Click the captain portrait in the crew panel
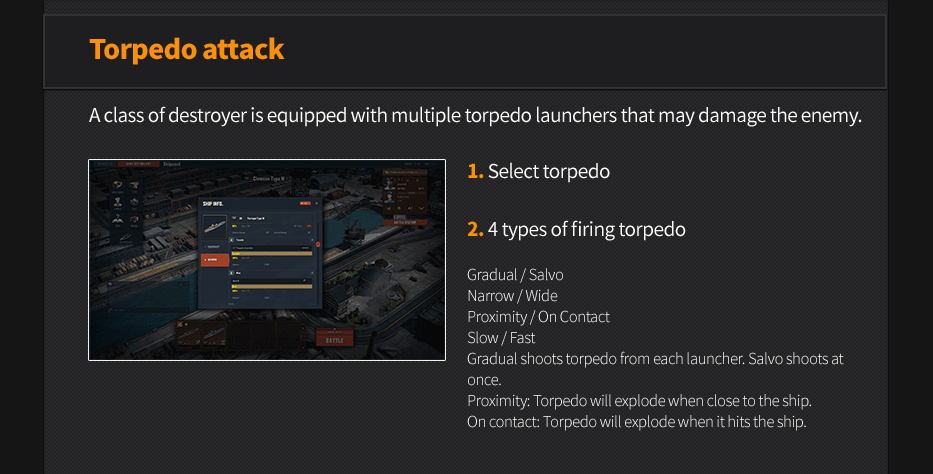 tap(391, 186)
